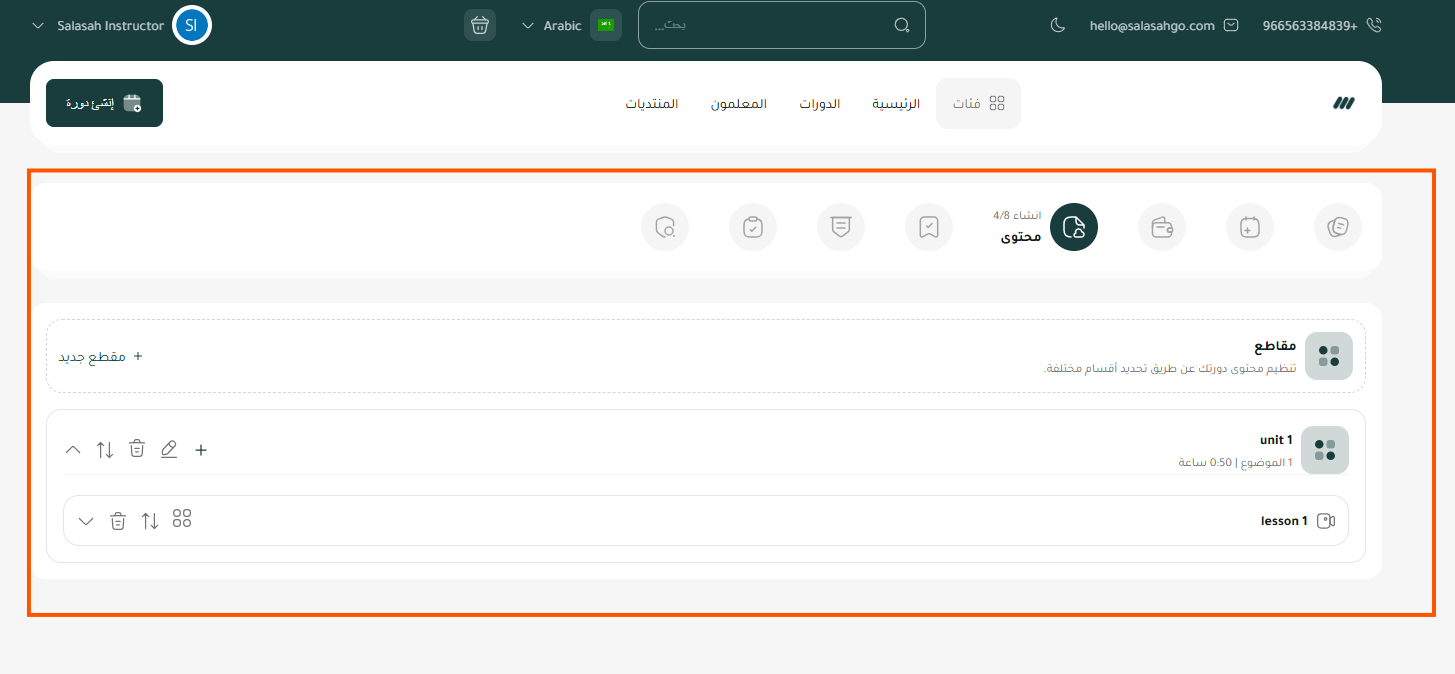Toggle dark mode with the moon icon

tap(1058, 25)
